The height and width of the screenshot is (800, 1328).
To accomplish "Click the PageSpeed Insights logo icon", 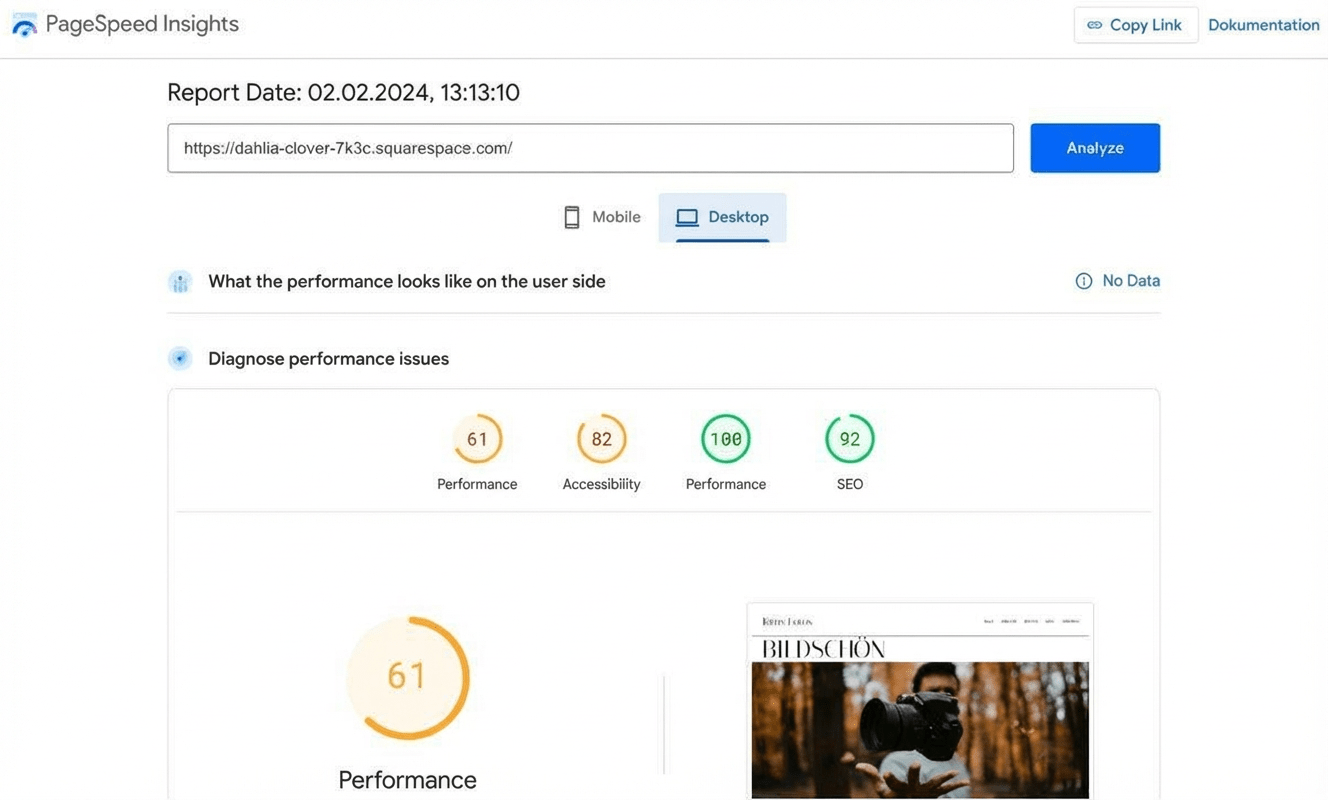I will pyautogui.click(x=24, y=26).
